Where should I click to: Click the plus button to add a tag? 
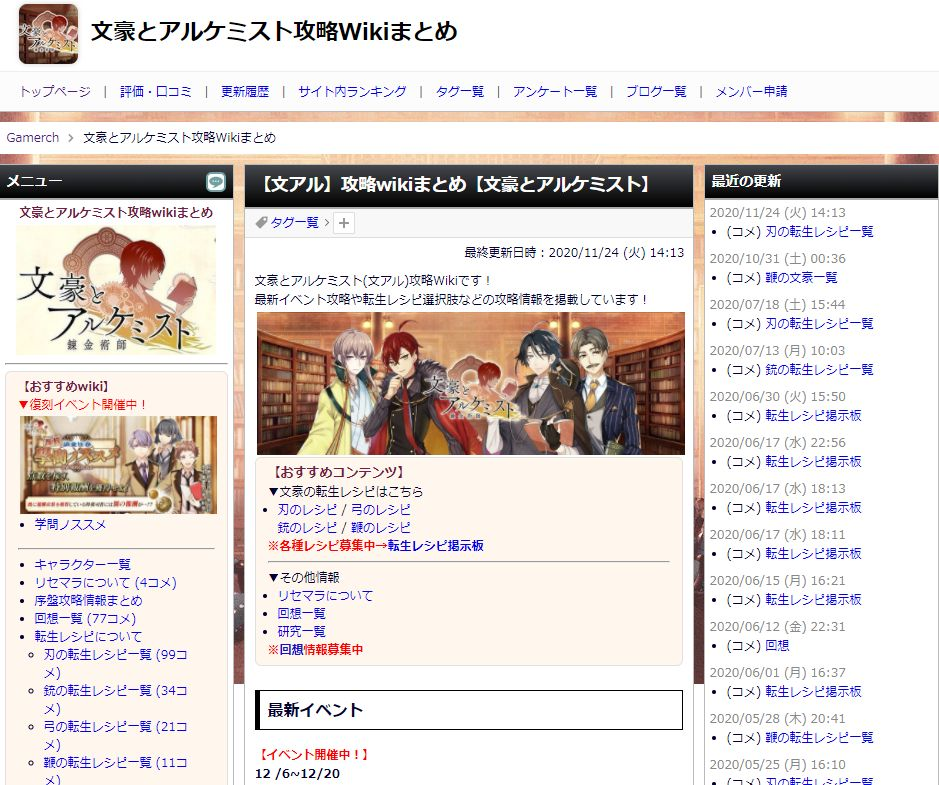tap(344, 223)
